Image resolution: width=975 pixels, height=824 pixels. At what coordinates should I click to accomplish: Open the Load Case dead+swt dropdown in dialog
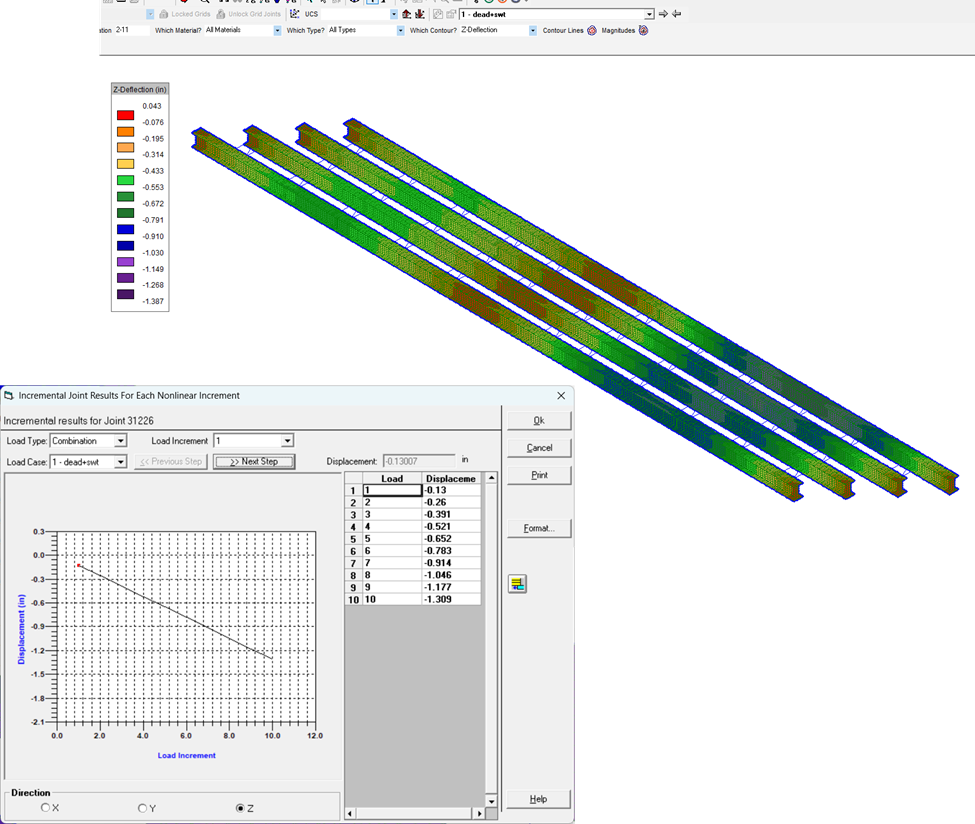point(121,462)
